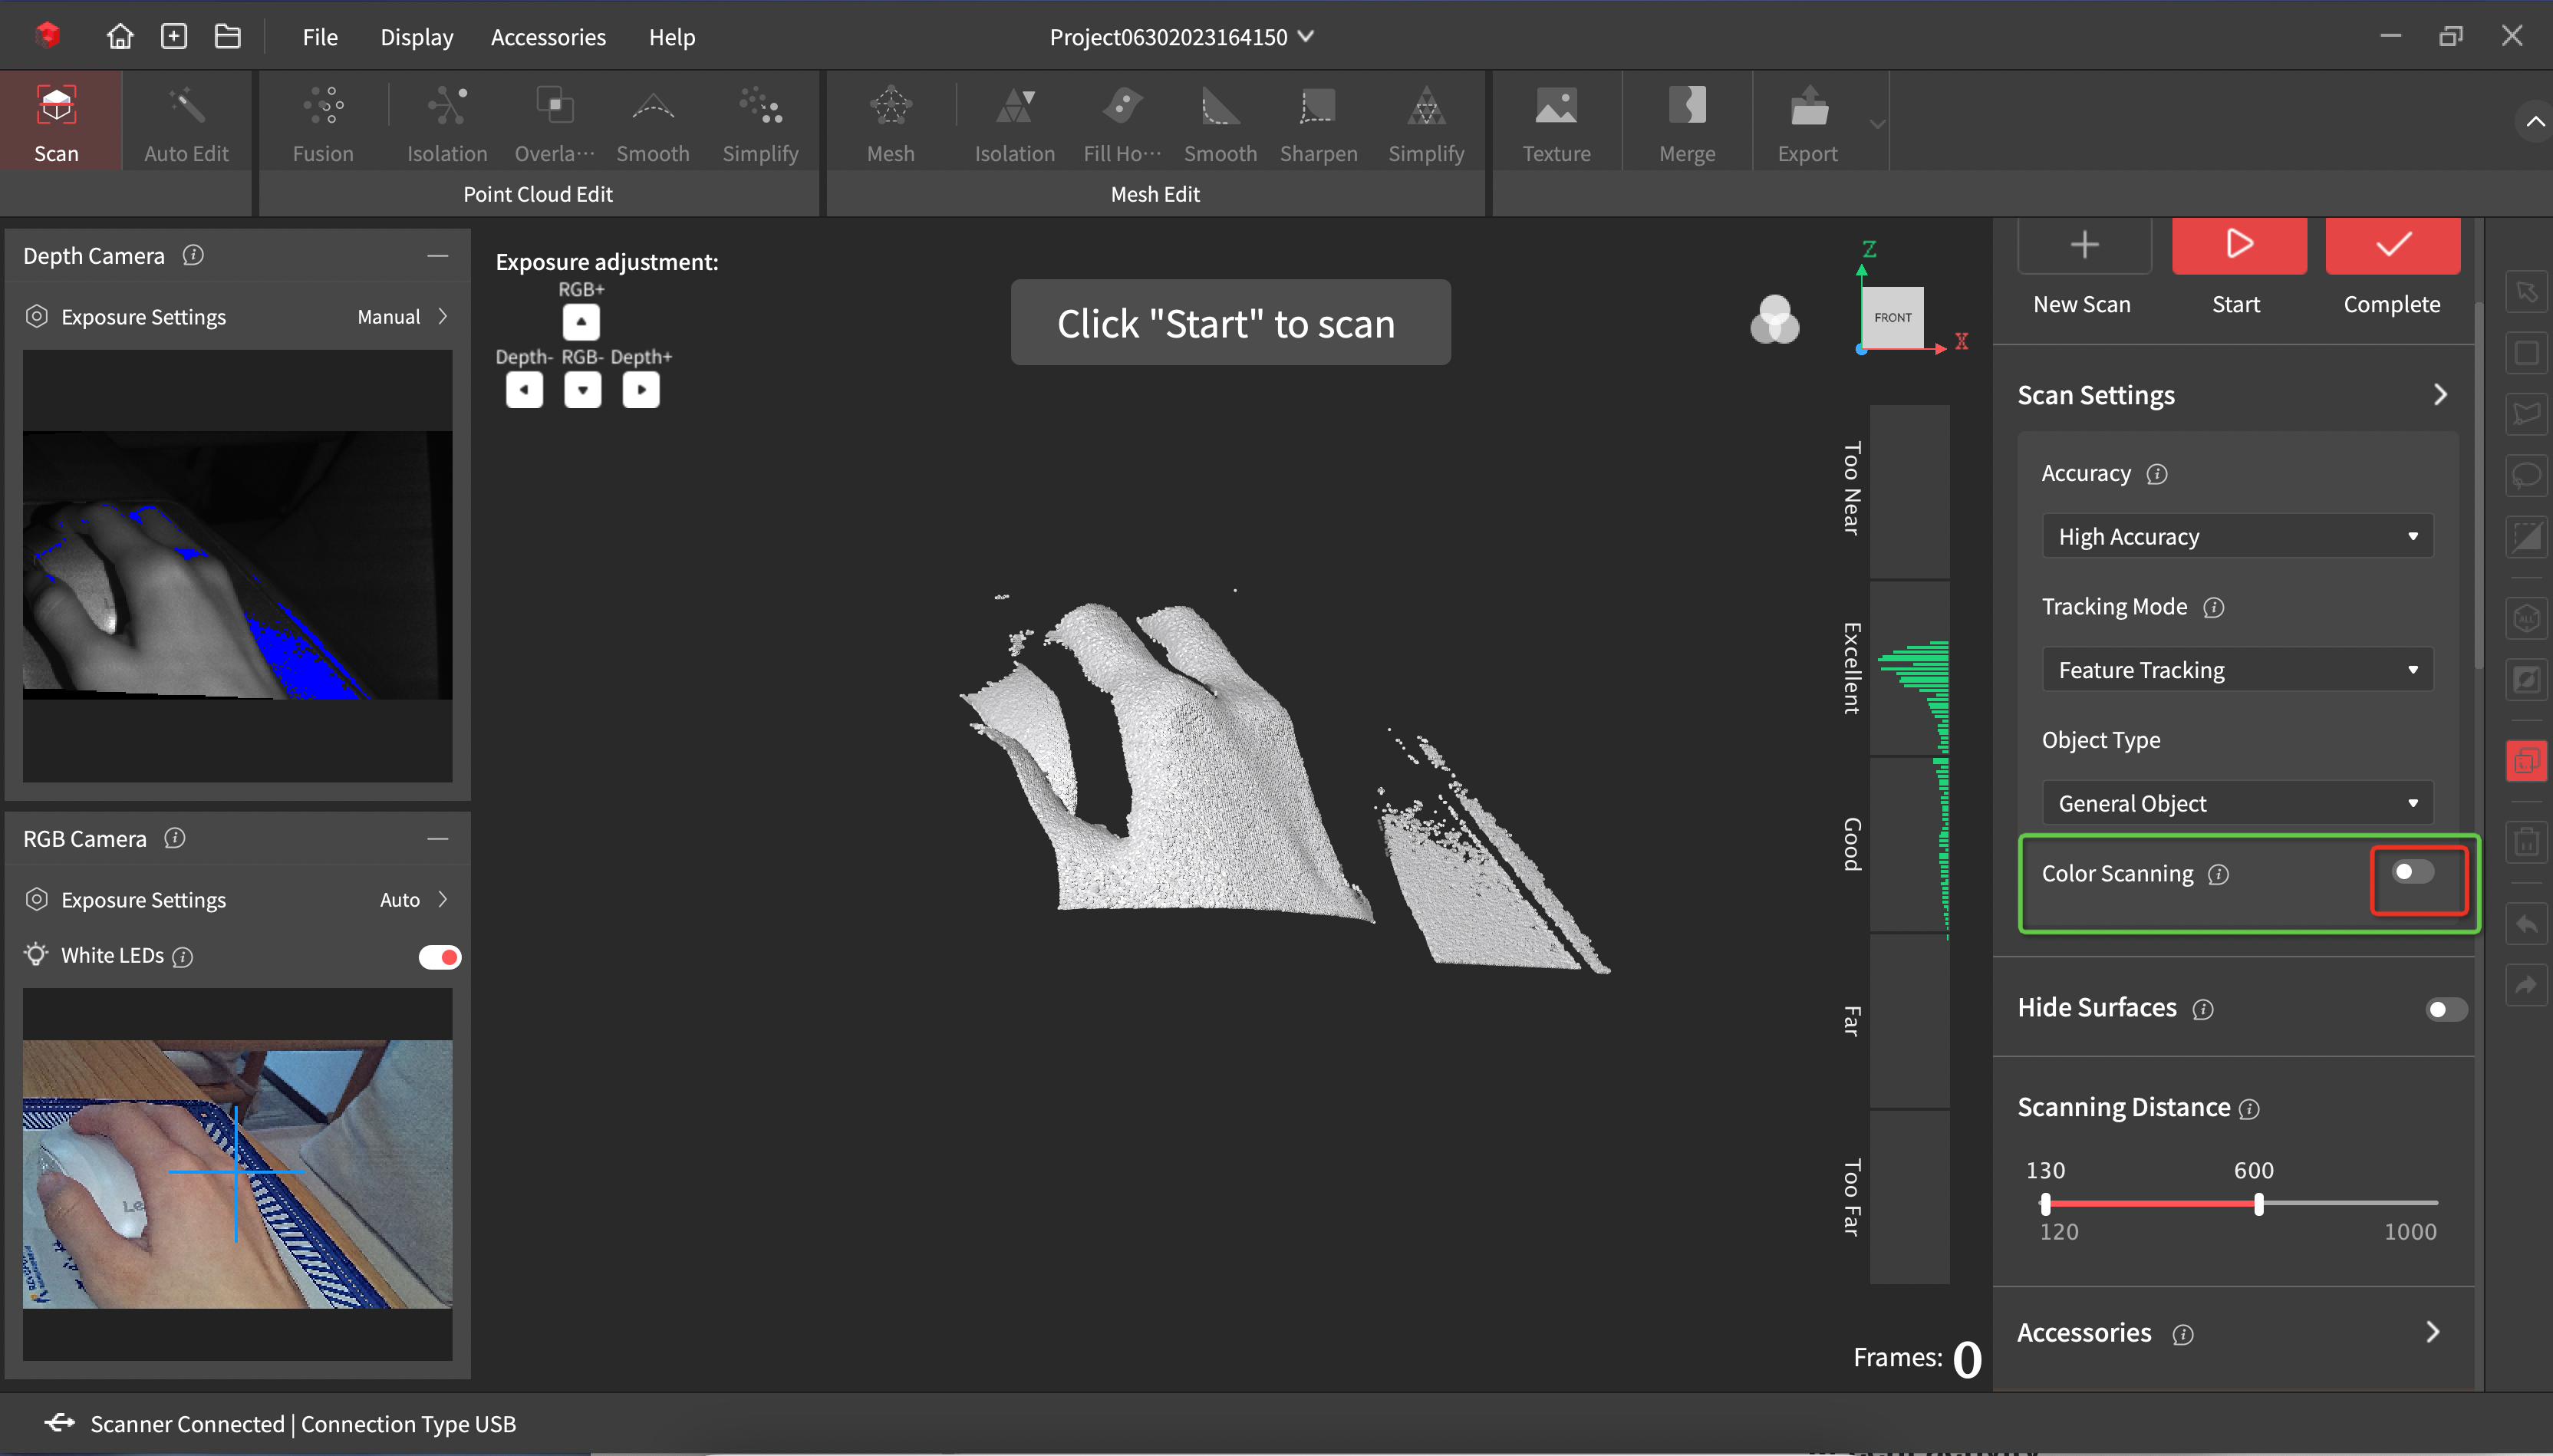Open the Display menu

(x=416, y=37)
